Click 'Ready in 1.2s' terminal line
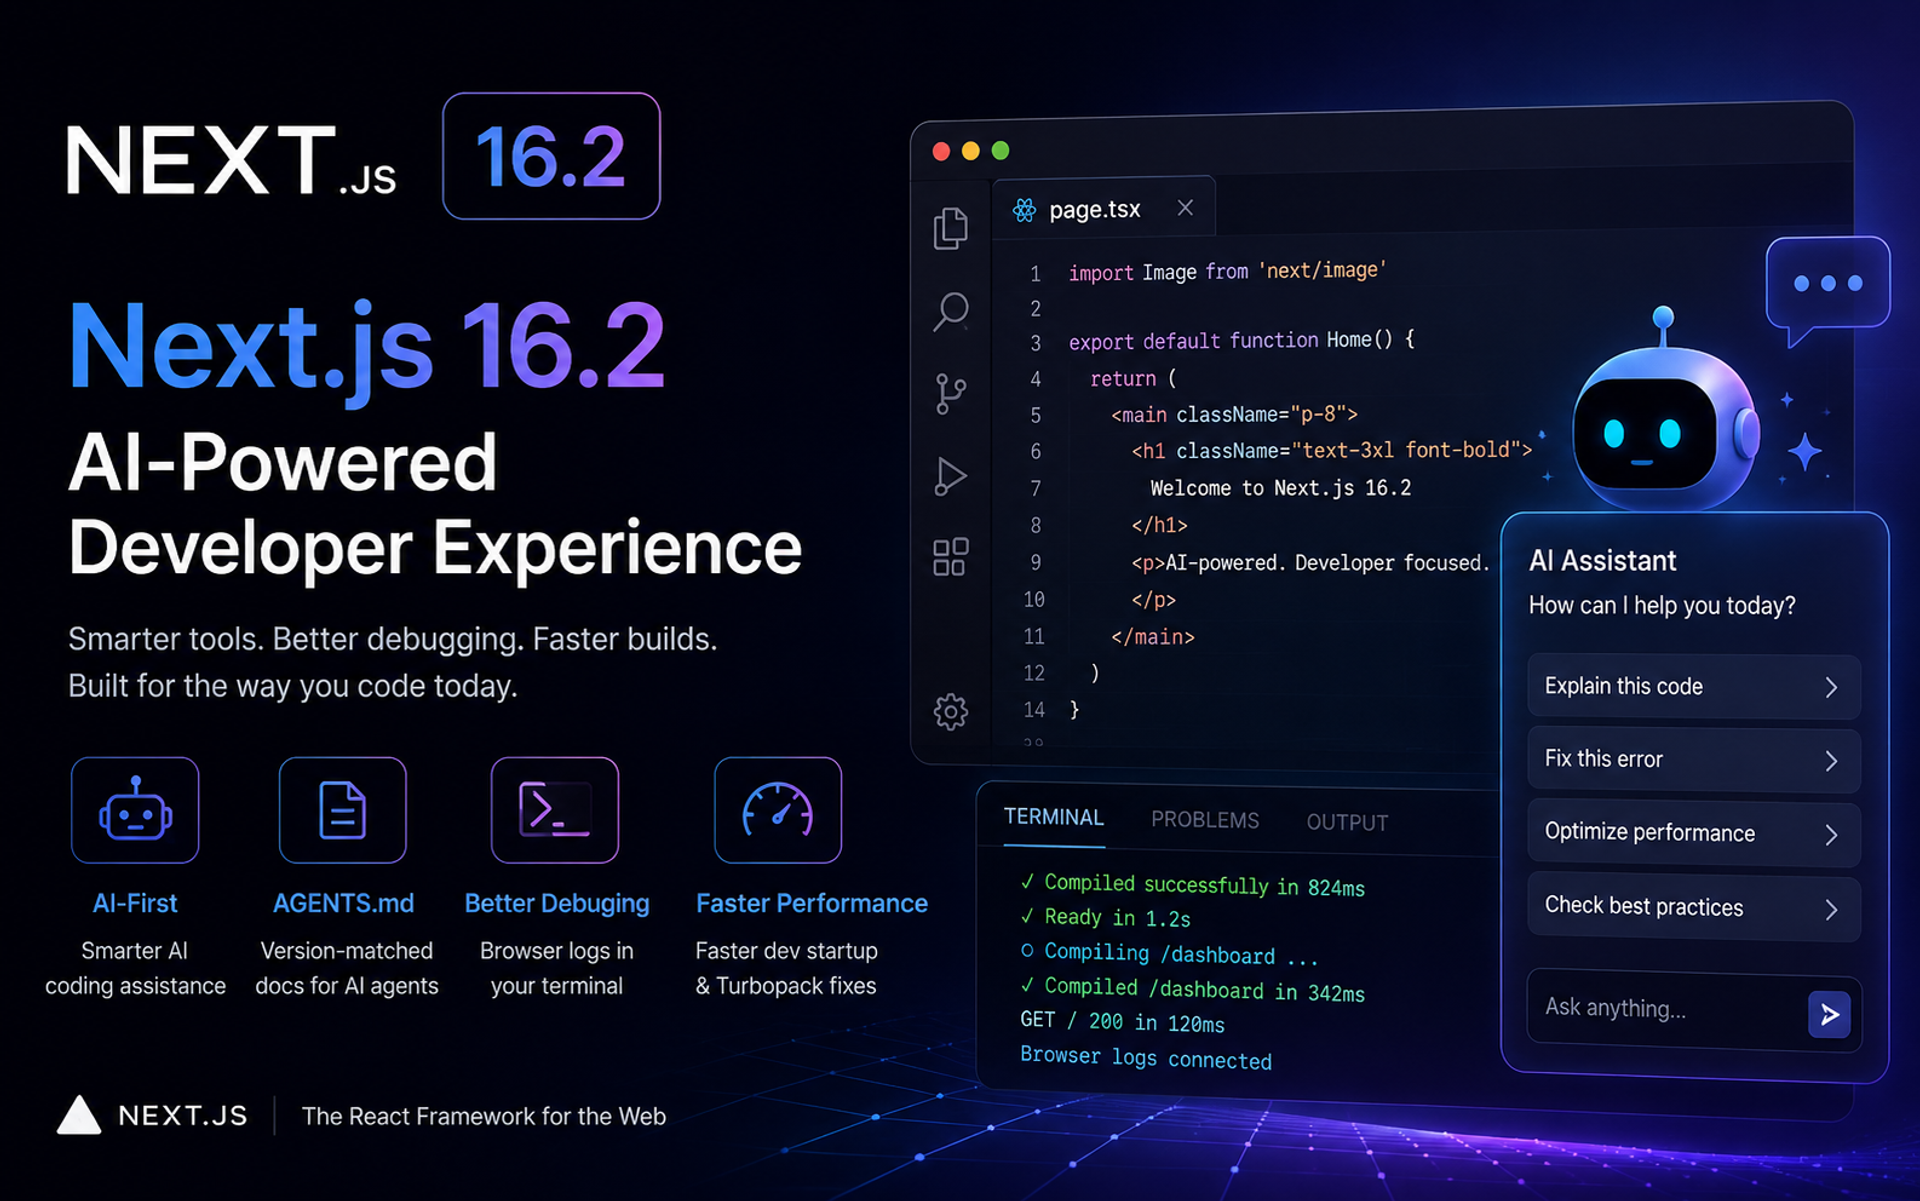 click(1105, 918)
